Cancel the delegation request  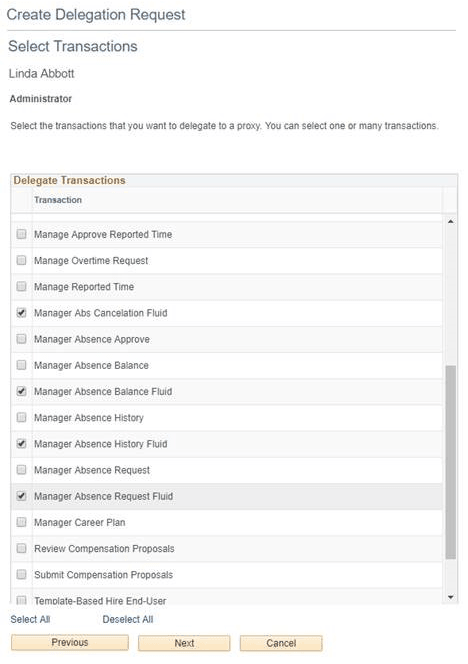coord(281,643)
